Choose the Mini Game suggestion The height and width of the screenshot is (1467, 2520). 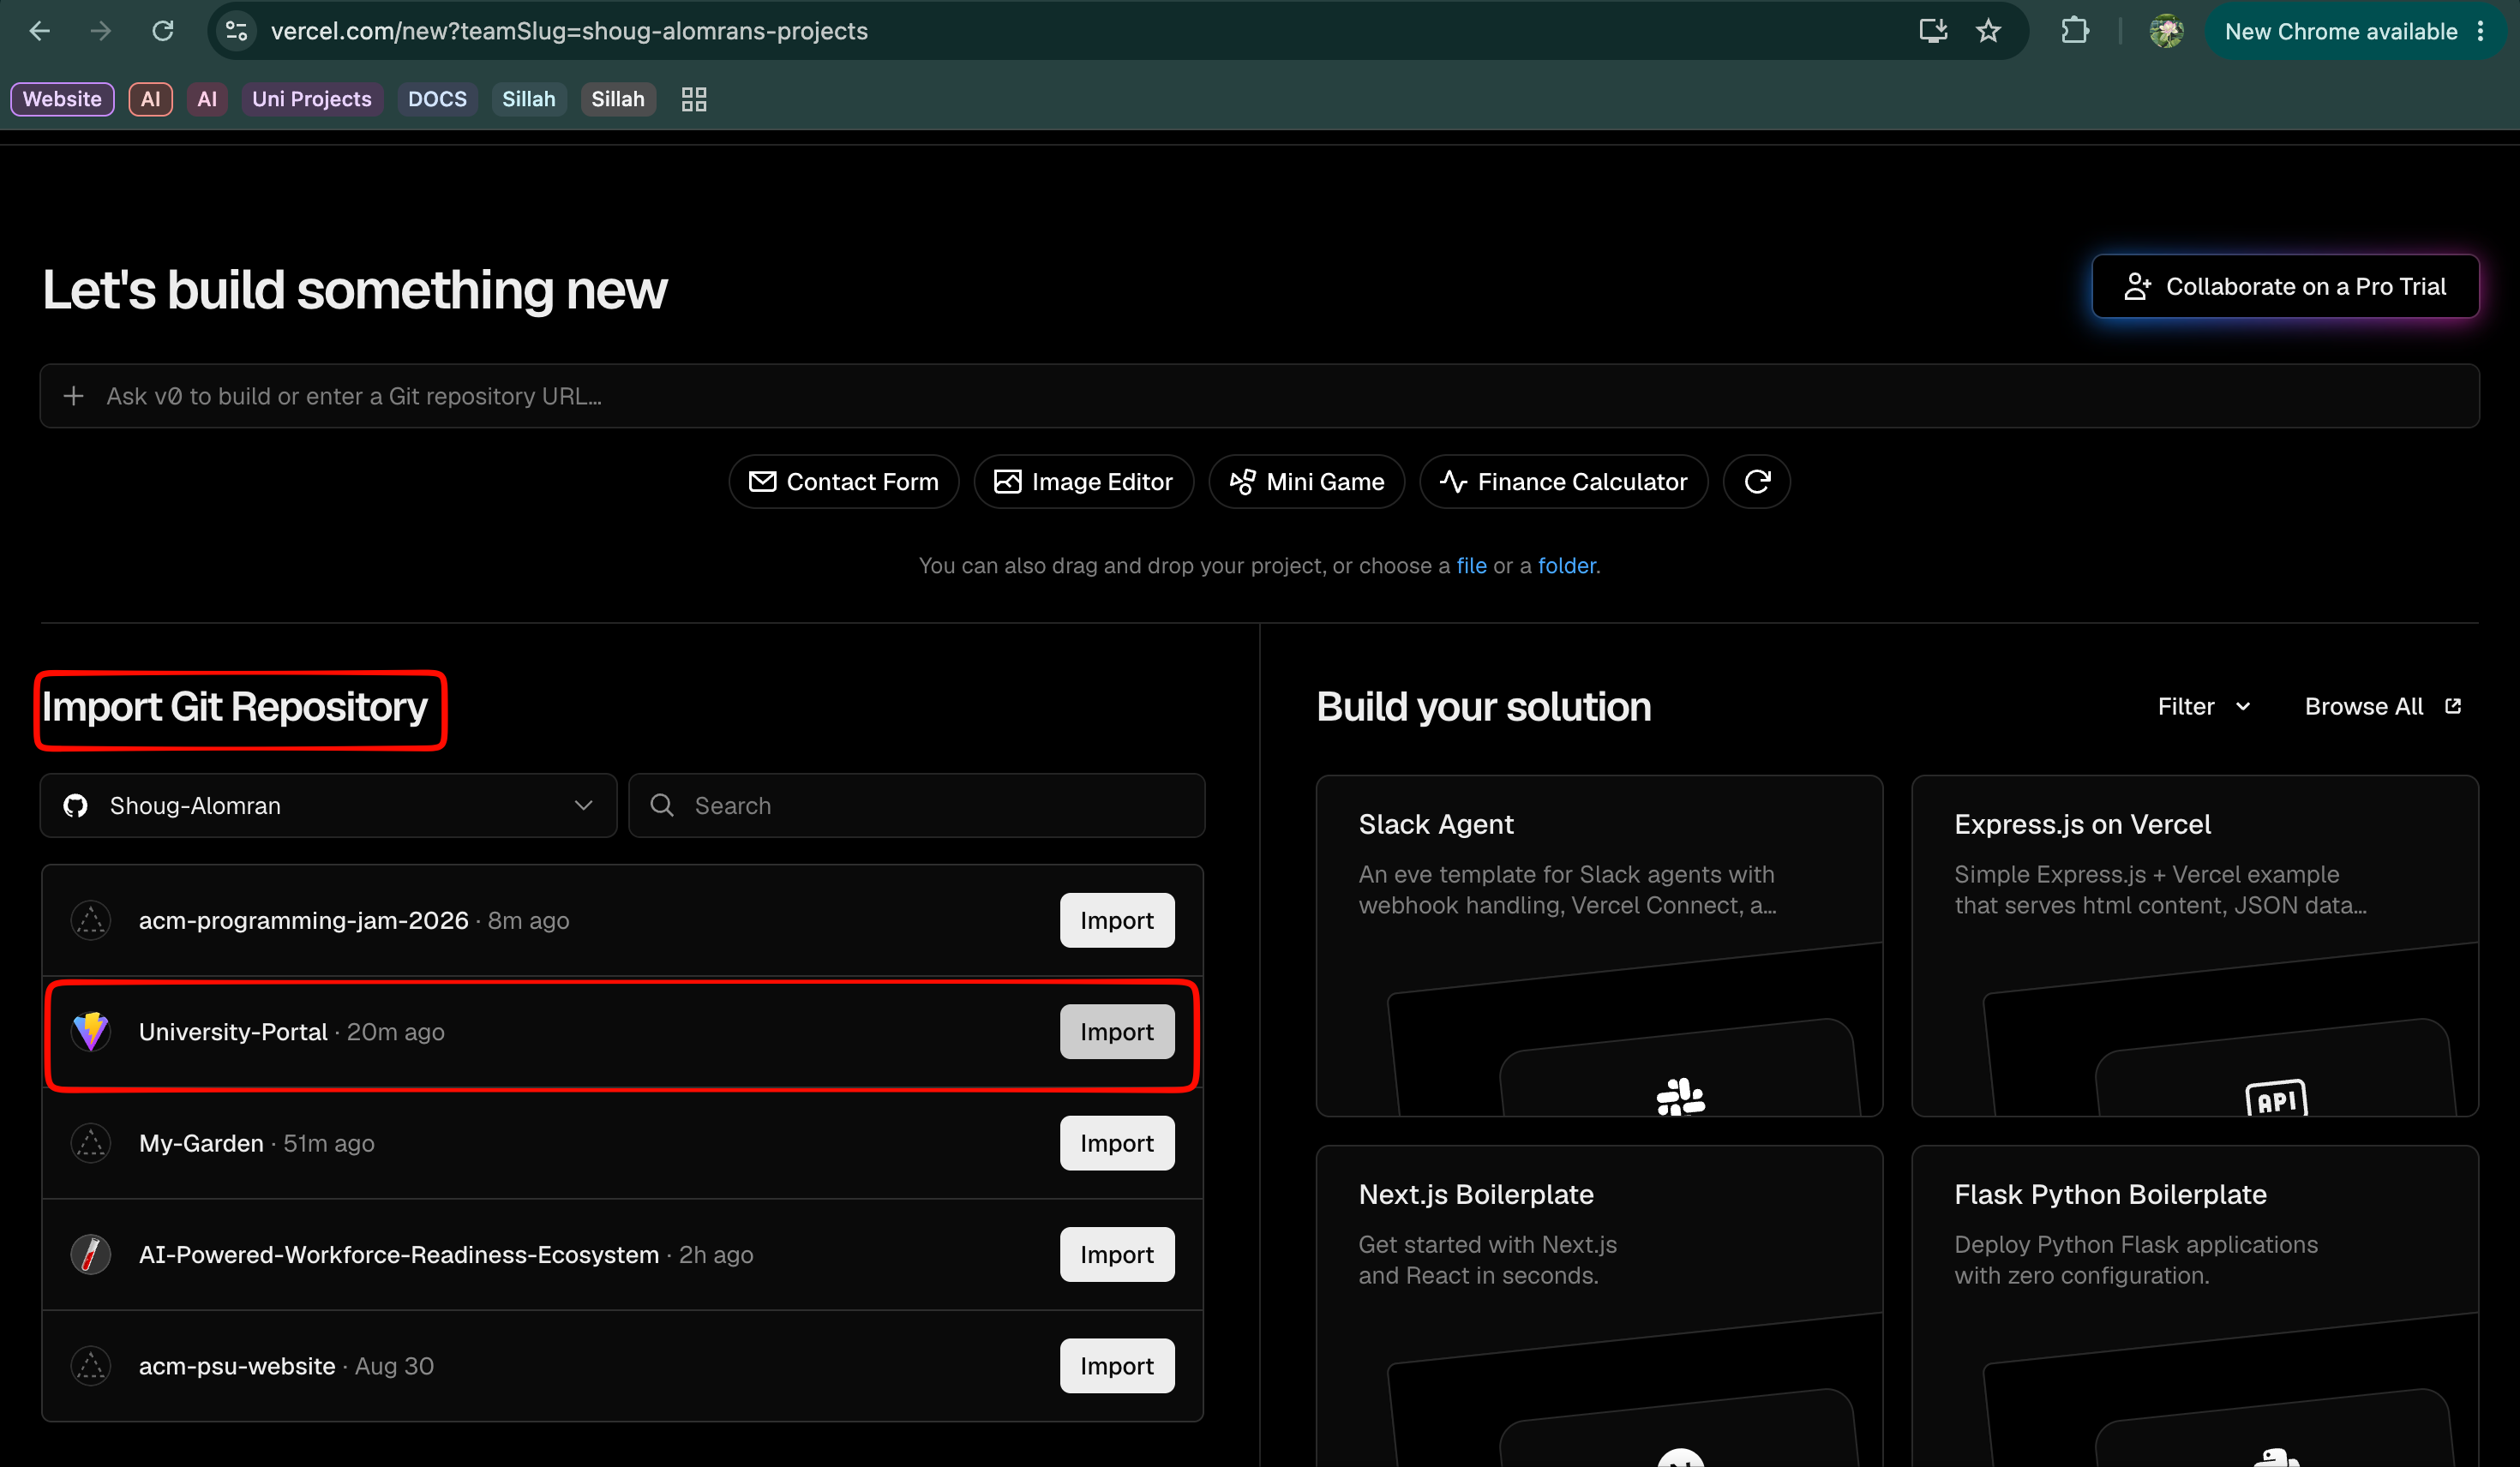pyautogui.click(x=1307, y=482)
